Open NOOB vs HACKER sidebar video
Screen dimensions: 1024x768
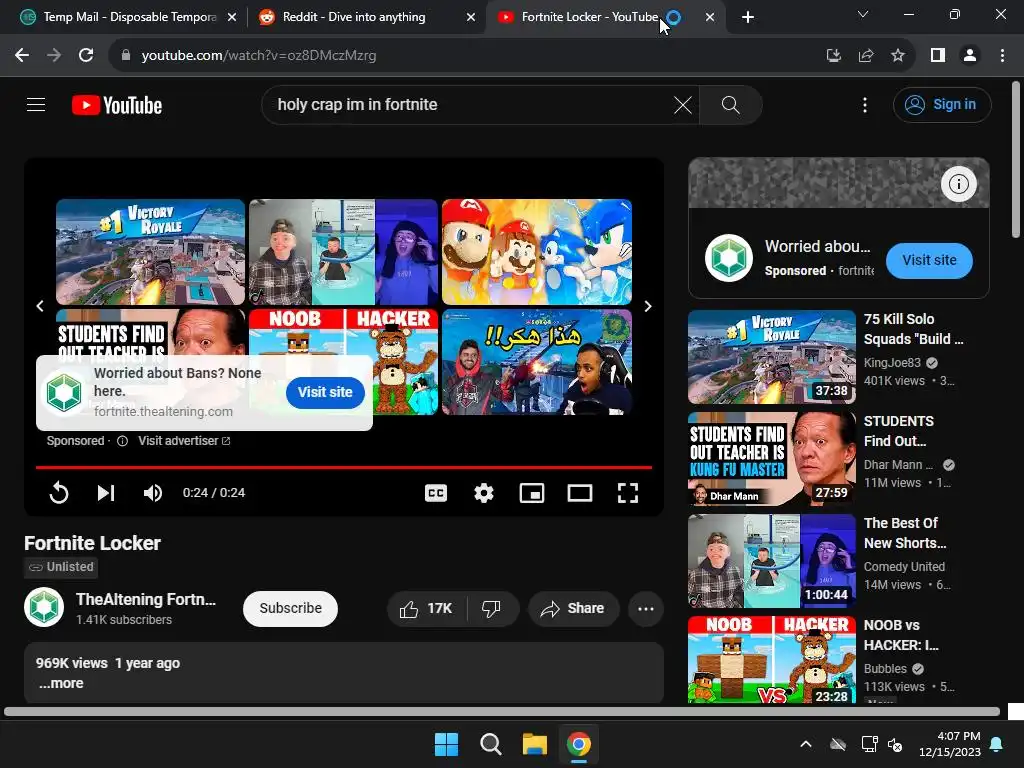771,660
